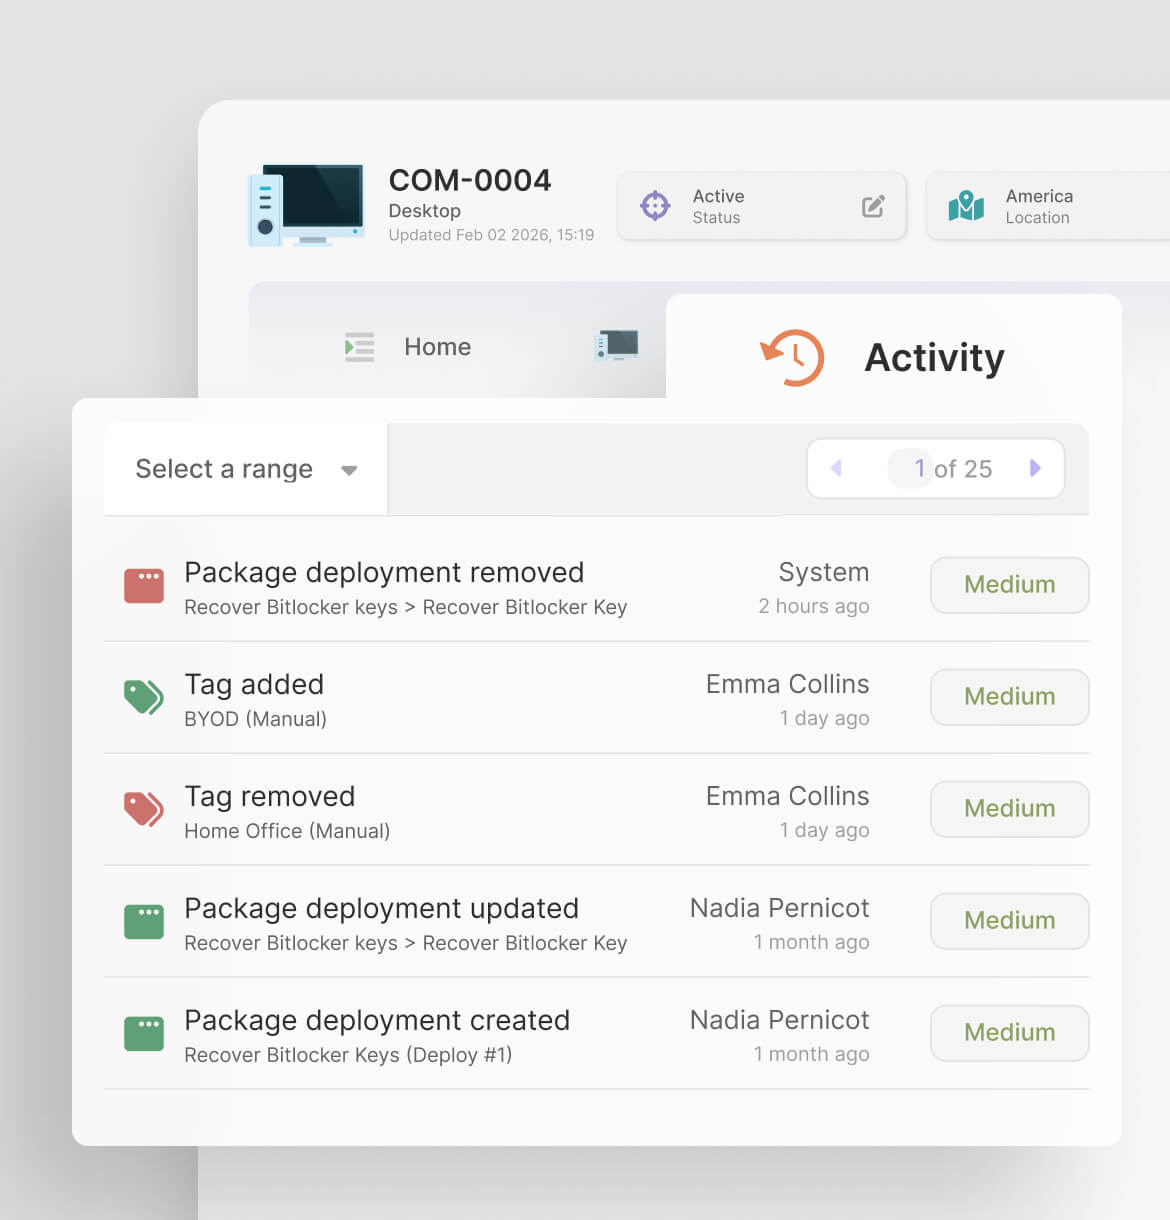Go to next activity page arrow
Image resolution: width=1170 pixels, height=1220 pixels.
click(1035, 468)
